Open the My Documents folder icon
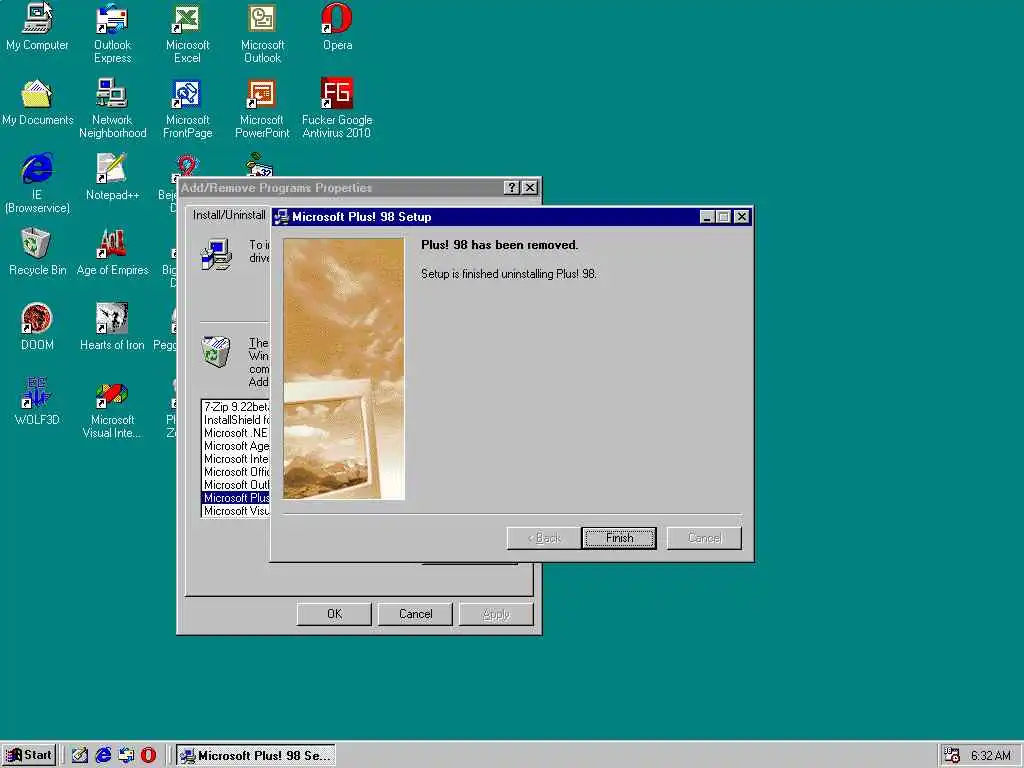The width and height of the screenshot is (1024, 768). 37,102
